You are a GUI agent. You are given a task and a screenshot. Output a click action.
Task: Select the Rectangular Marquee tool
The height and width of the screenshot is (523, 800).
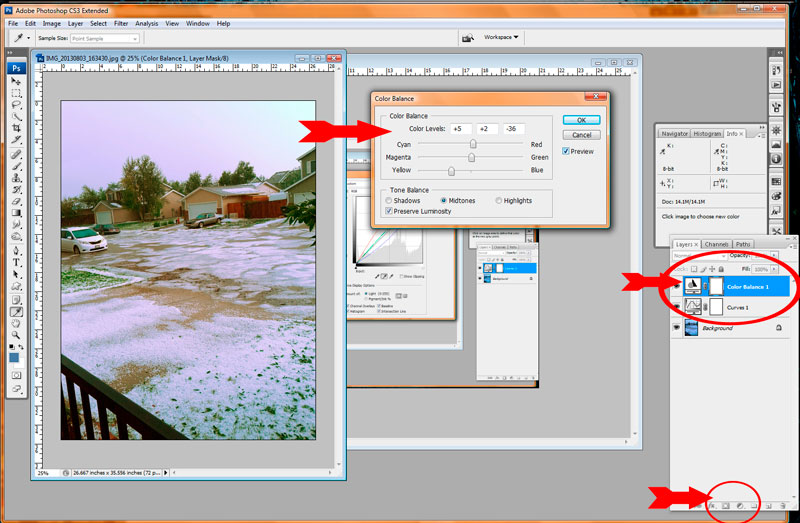(x=16, y=93)
